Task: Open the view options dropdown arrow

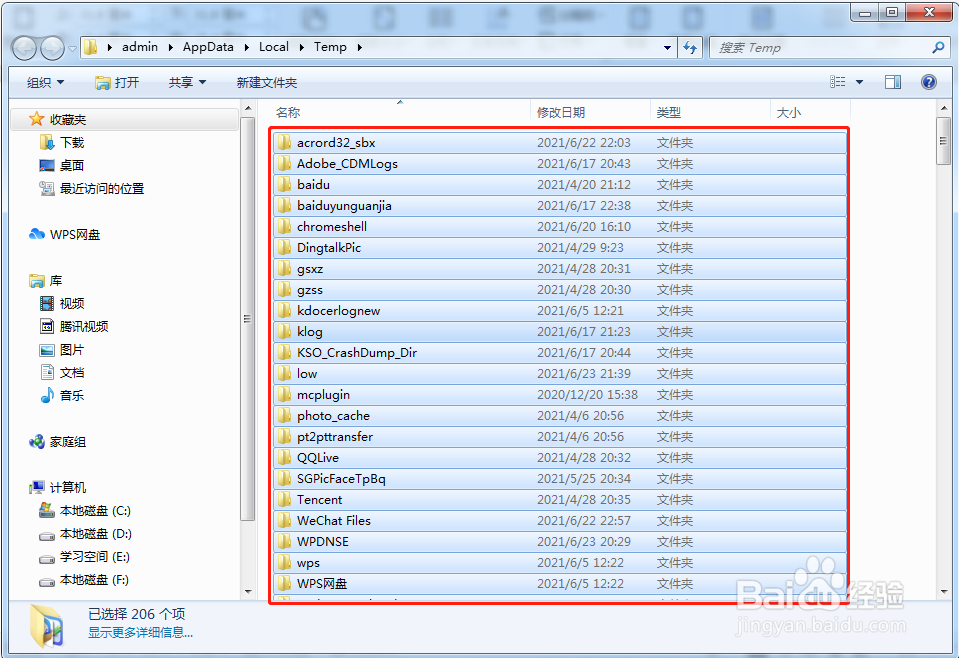Action: (859, 81)
